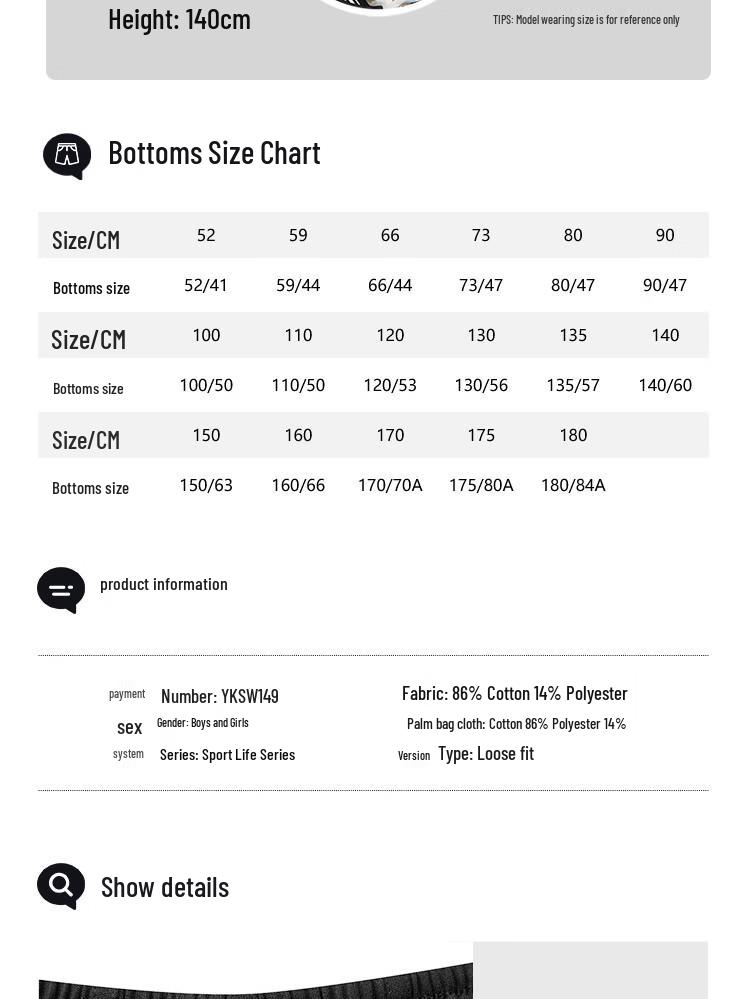Viewport: 750px width, 999px height.
Task: Select the 100/50 bottoms size cell
Action: tap(206, 385)
